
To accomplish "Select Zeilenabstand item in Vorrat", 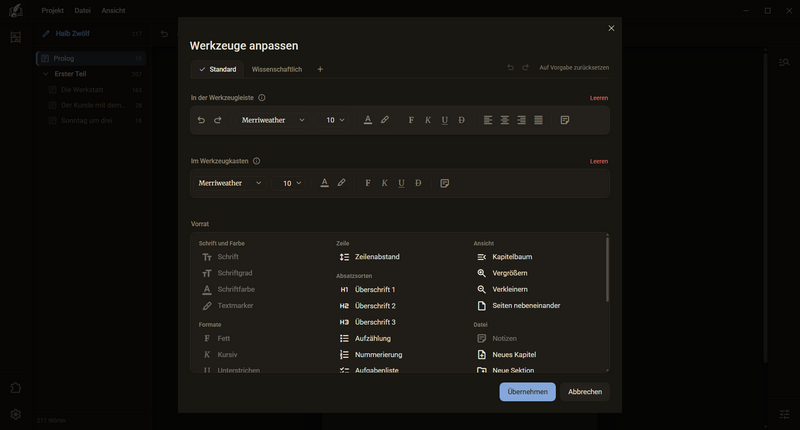I will click(370, 257).
